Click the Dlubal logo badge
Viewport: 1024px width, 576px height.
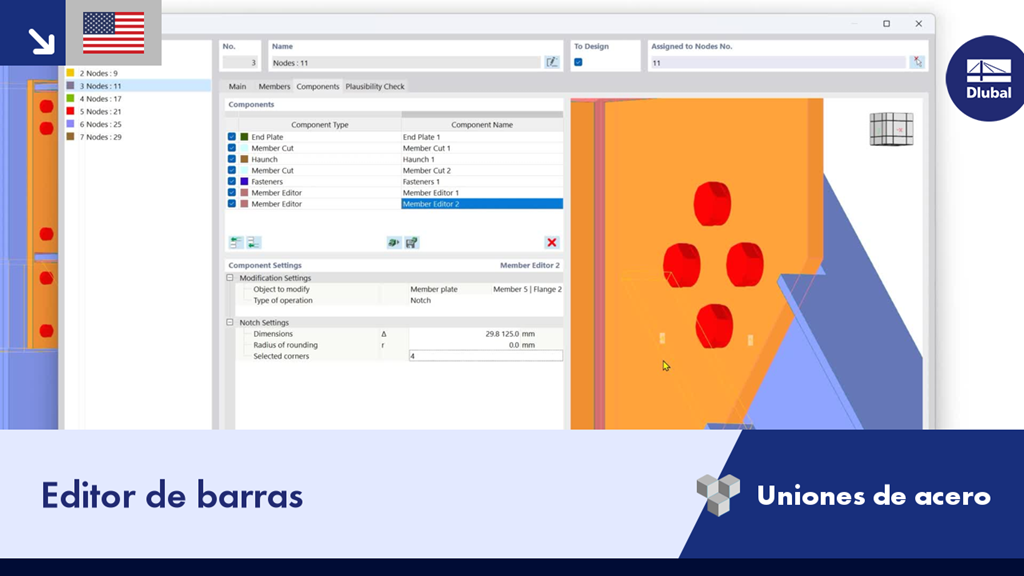pyautogui.click(x=987, y=78)
